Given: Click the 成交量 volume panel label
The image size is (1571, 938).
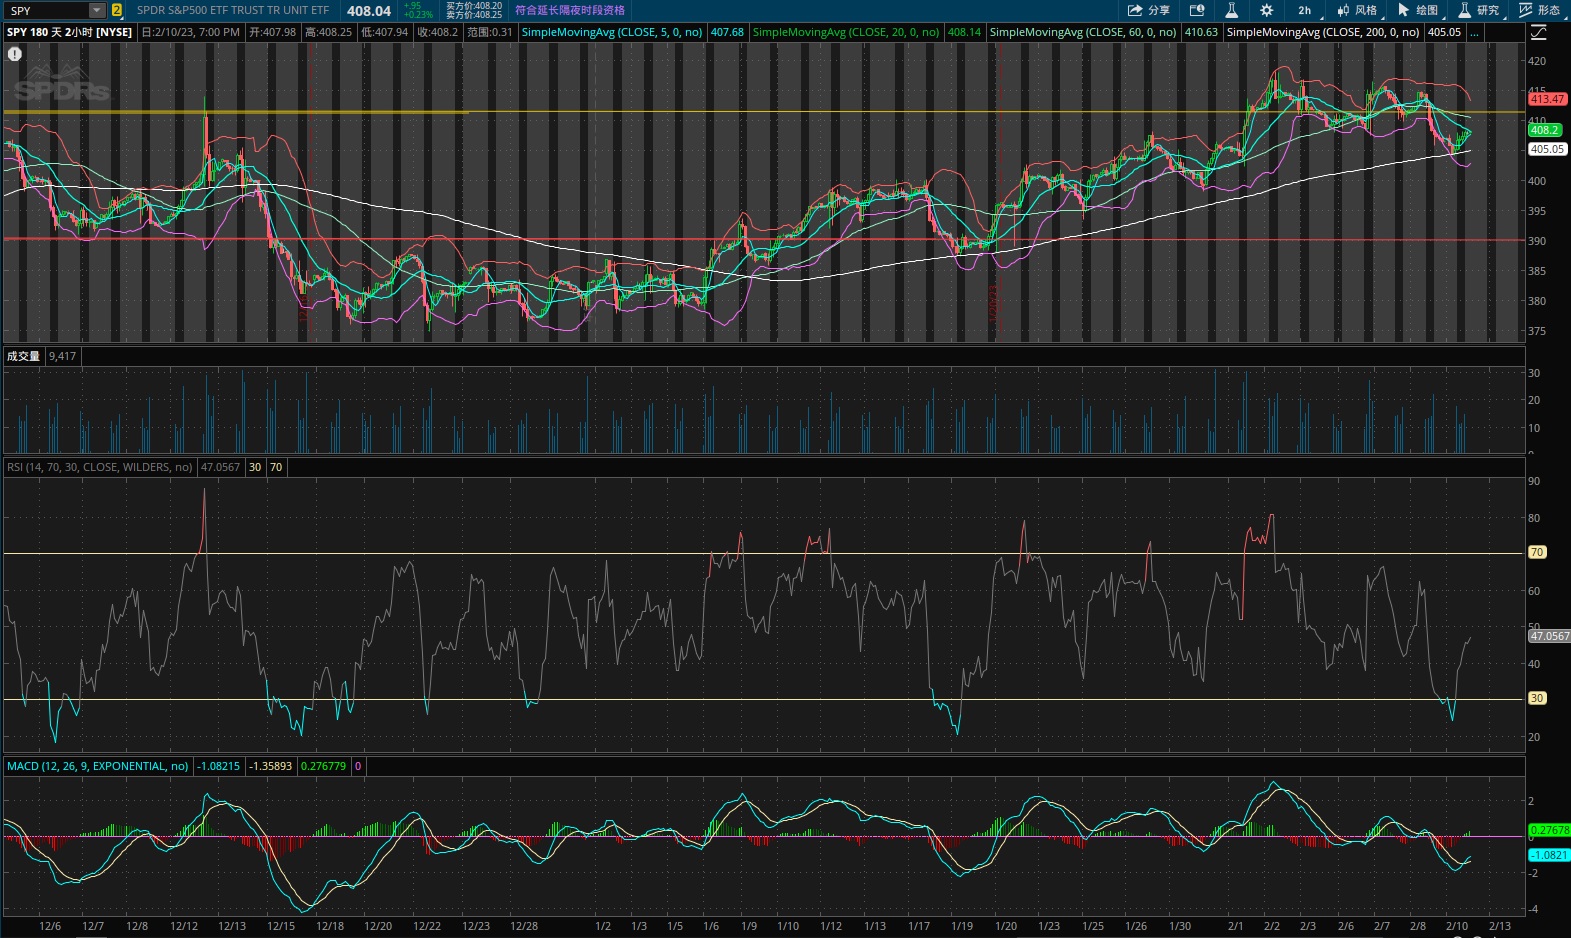Looking at the screenshot, I should pyautogui.click(x=23, y=356).
